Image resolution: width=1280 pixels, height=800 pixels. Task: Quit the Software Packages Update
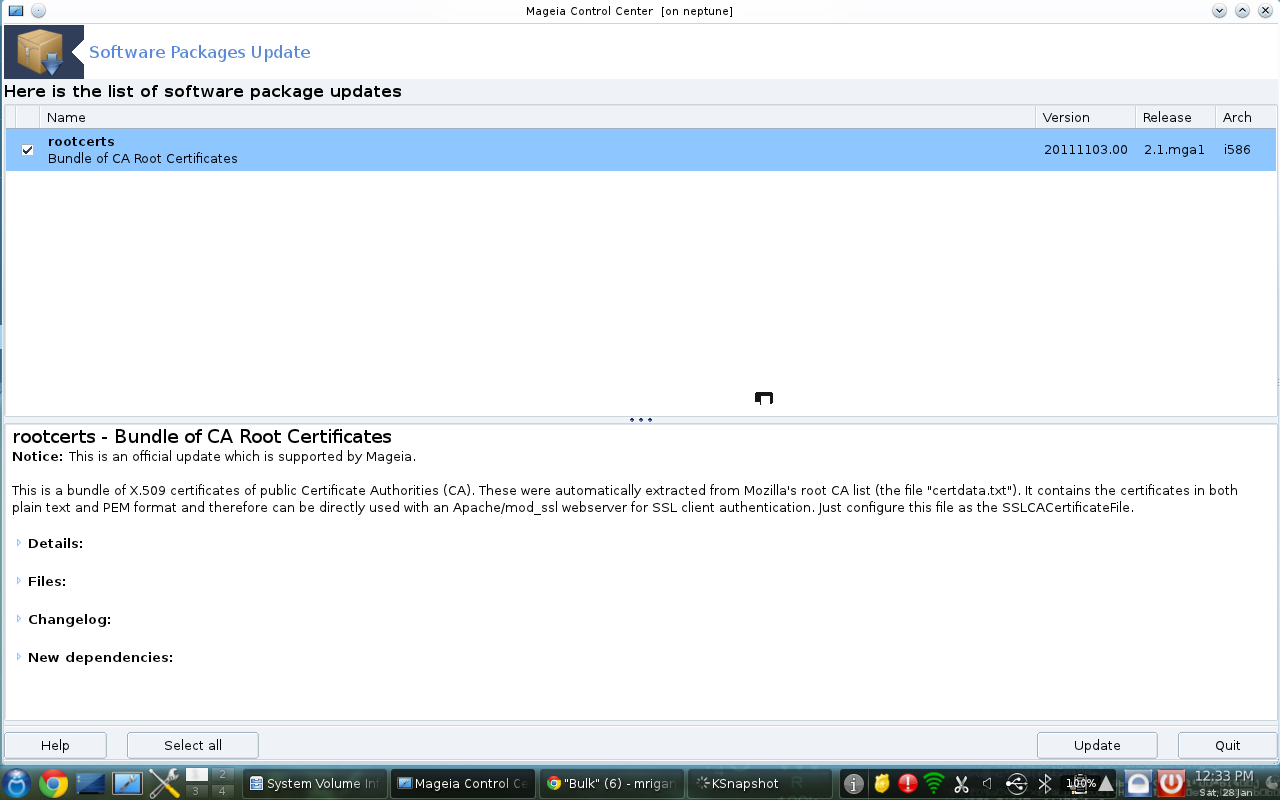click(1227, 745)
